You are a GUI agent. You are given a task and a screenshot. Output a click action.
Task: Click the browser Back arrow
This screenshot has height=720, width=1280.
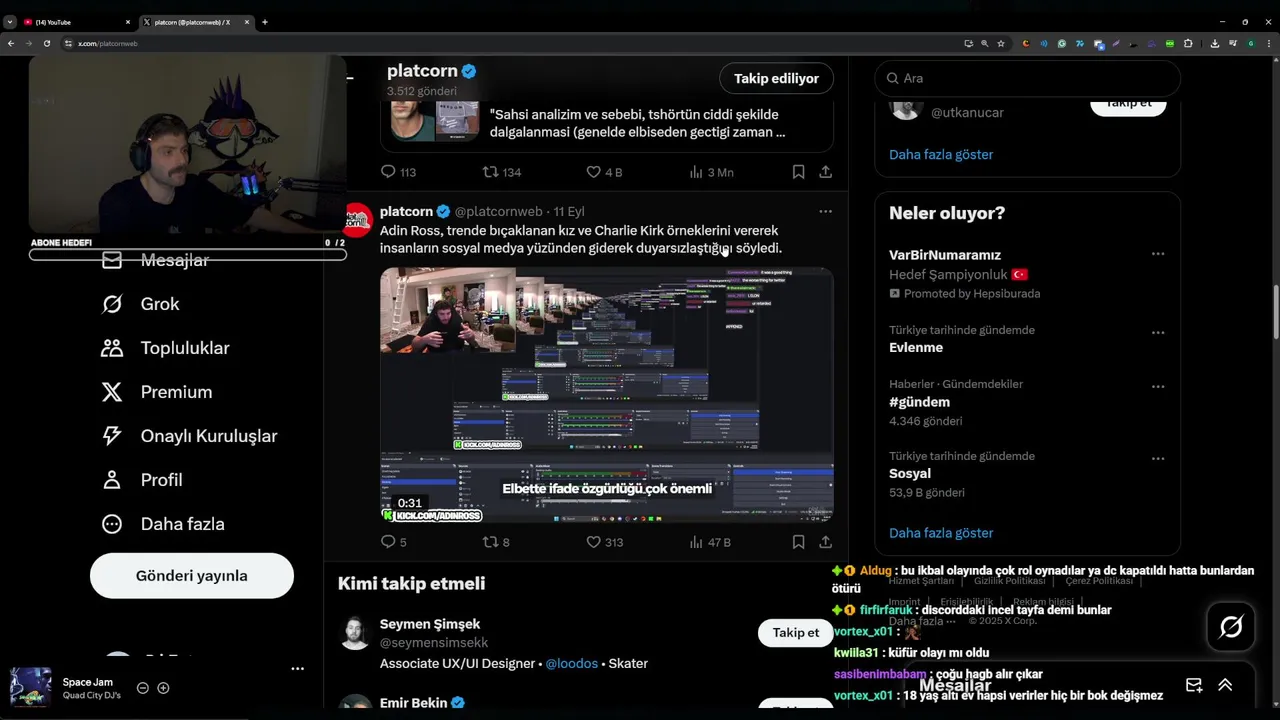11,44
